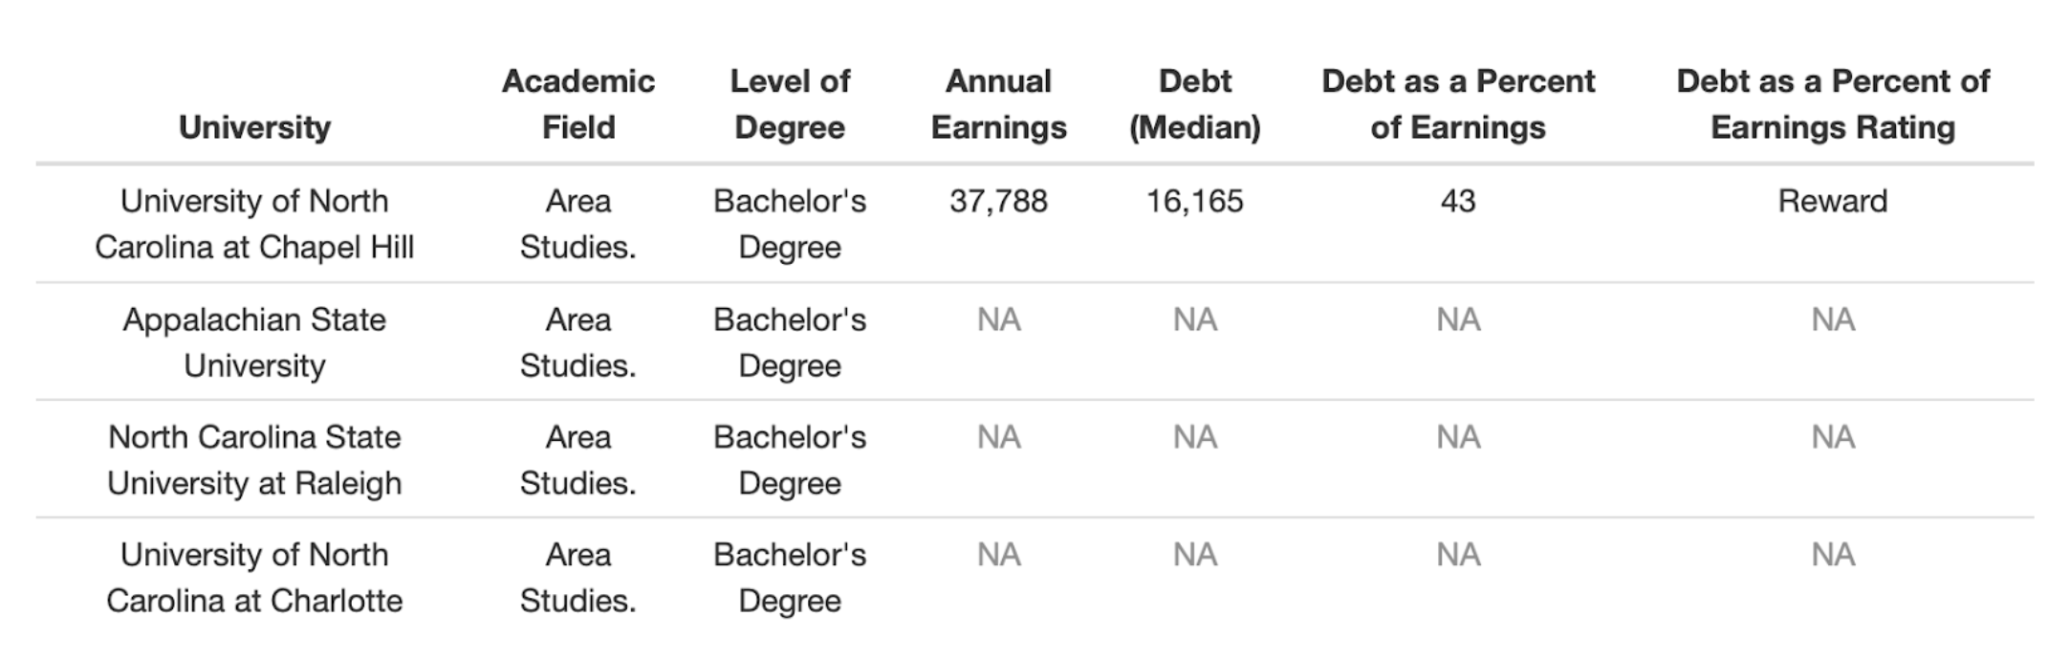Select the Academic Field column header
This screenshot has height=660, width=2048.
pyautogui.click(x=578, y=104)
